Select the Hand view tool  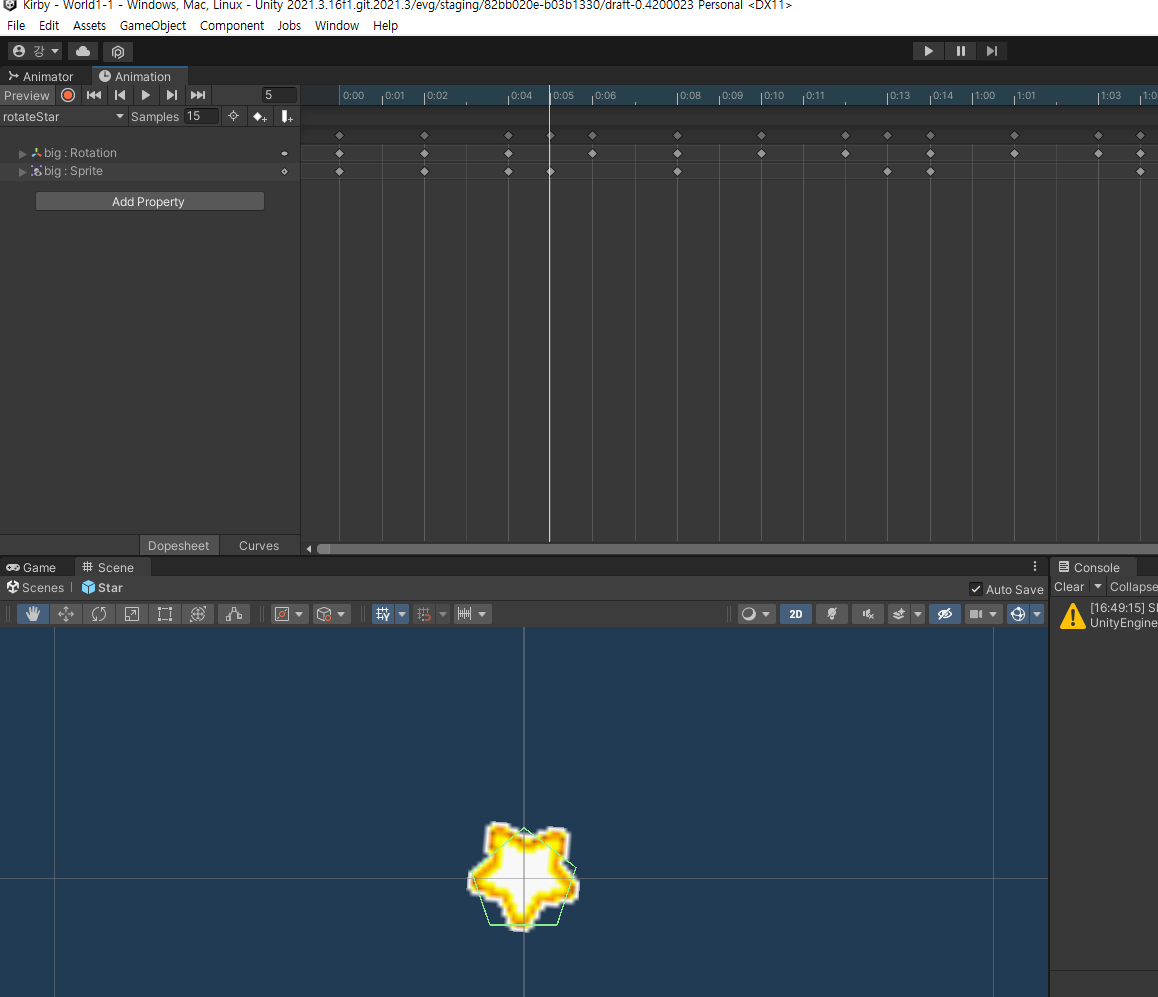[32, 614]
